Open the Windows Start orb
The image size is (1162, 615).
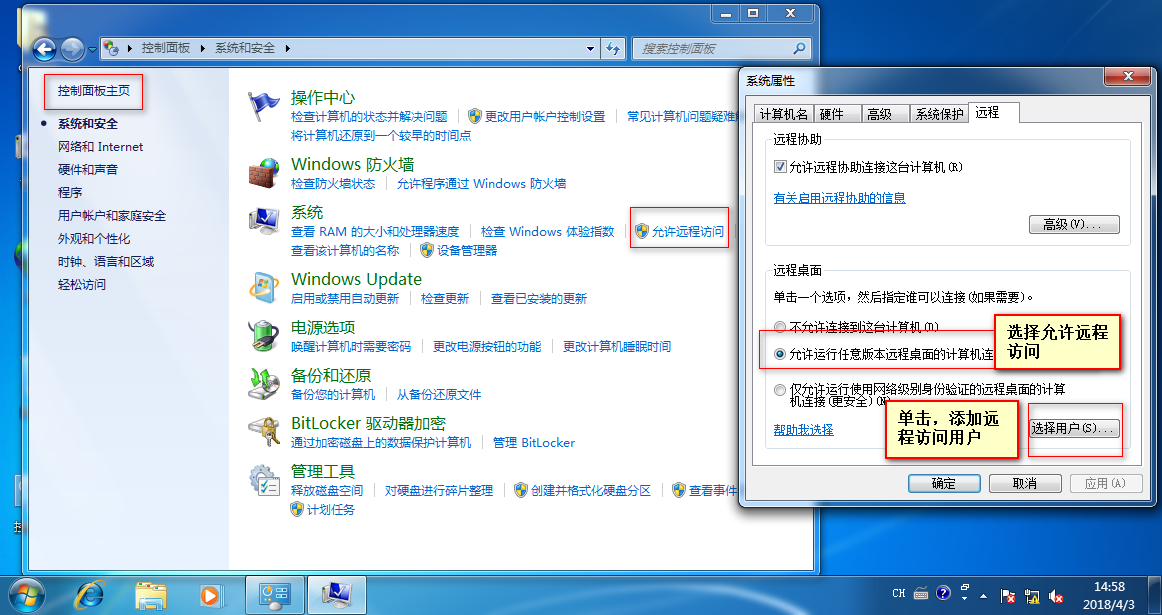(x=26, y=595)
